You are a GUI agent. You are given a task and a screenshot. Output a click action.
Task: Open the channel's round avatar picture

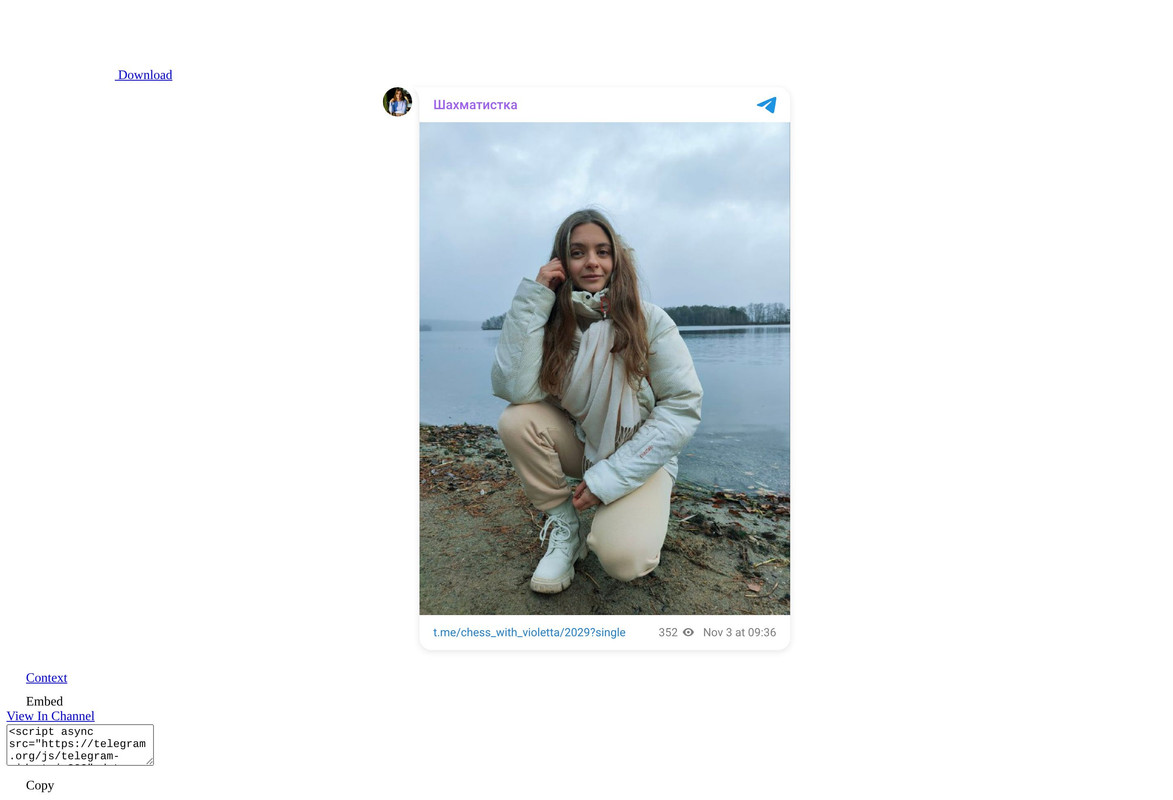397,102
